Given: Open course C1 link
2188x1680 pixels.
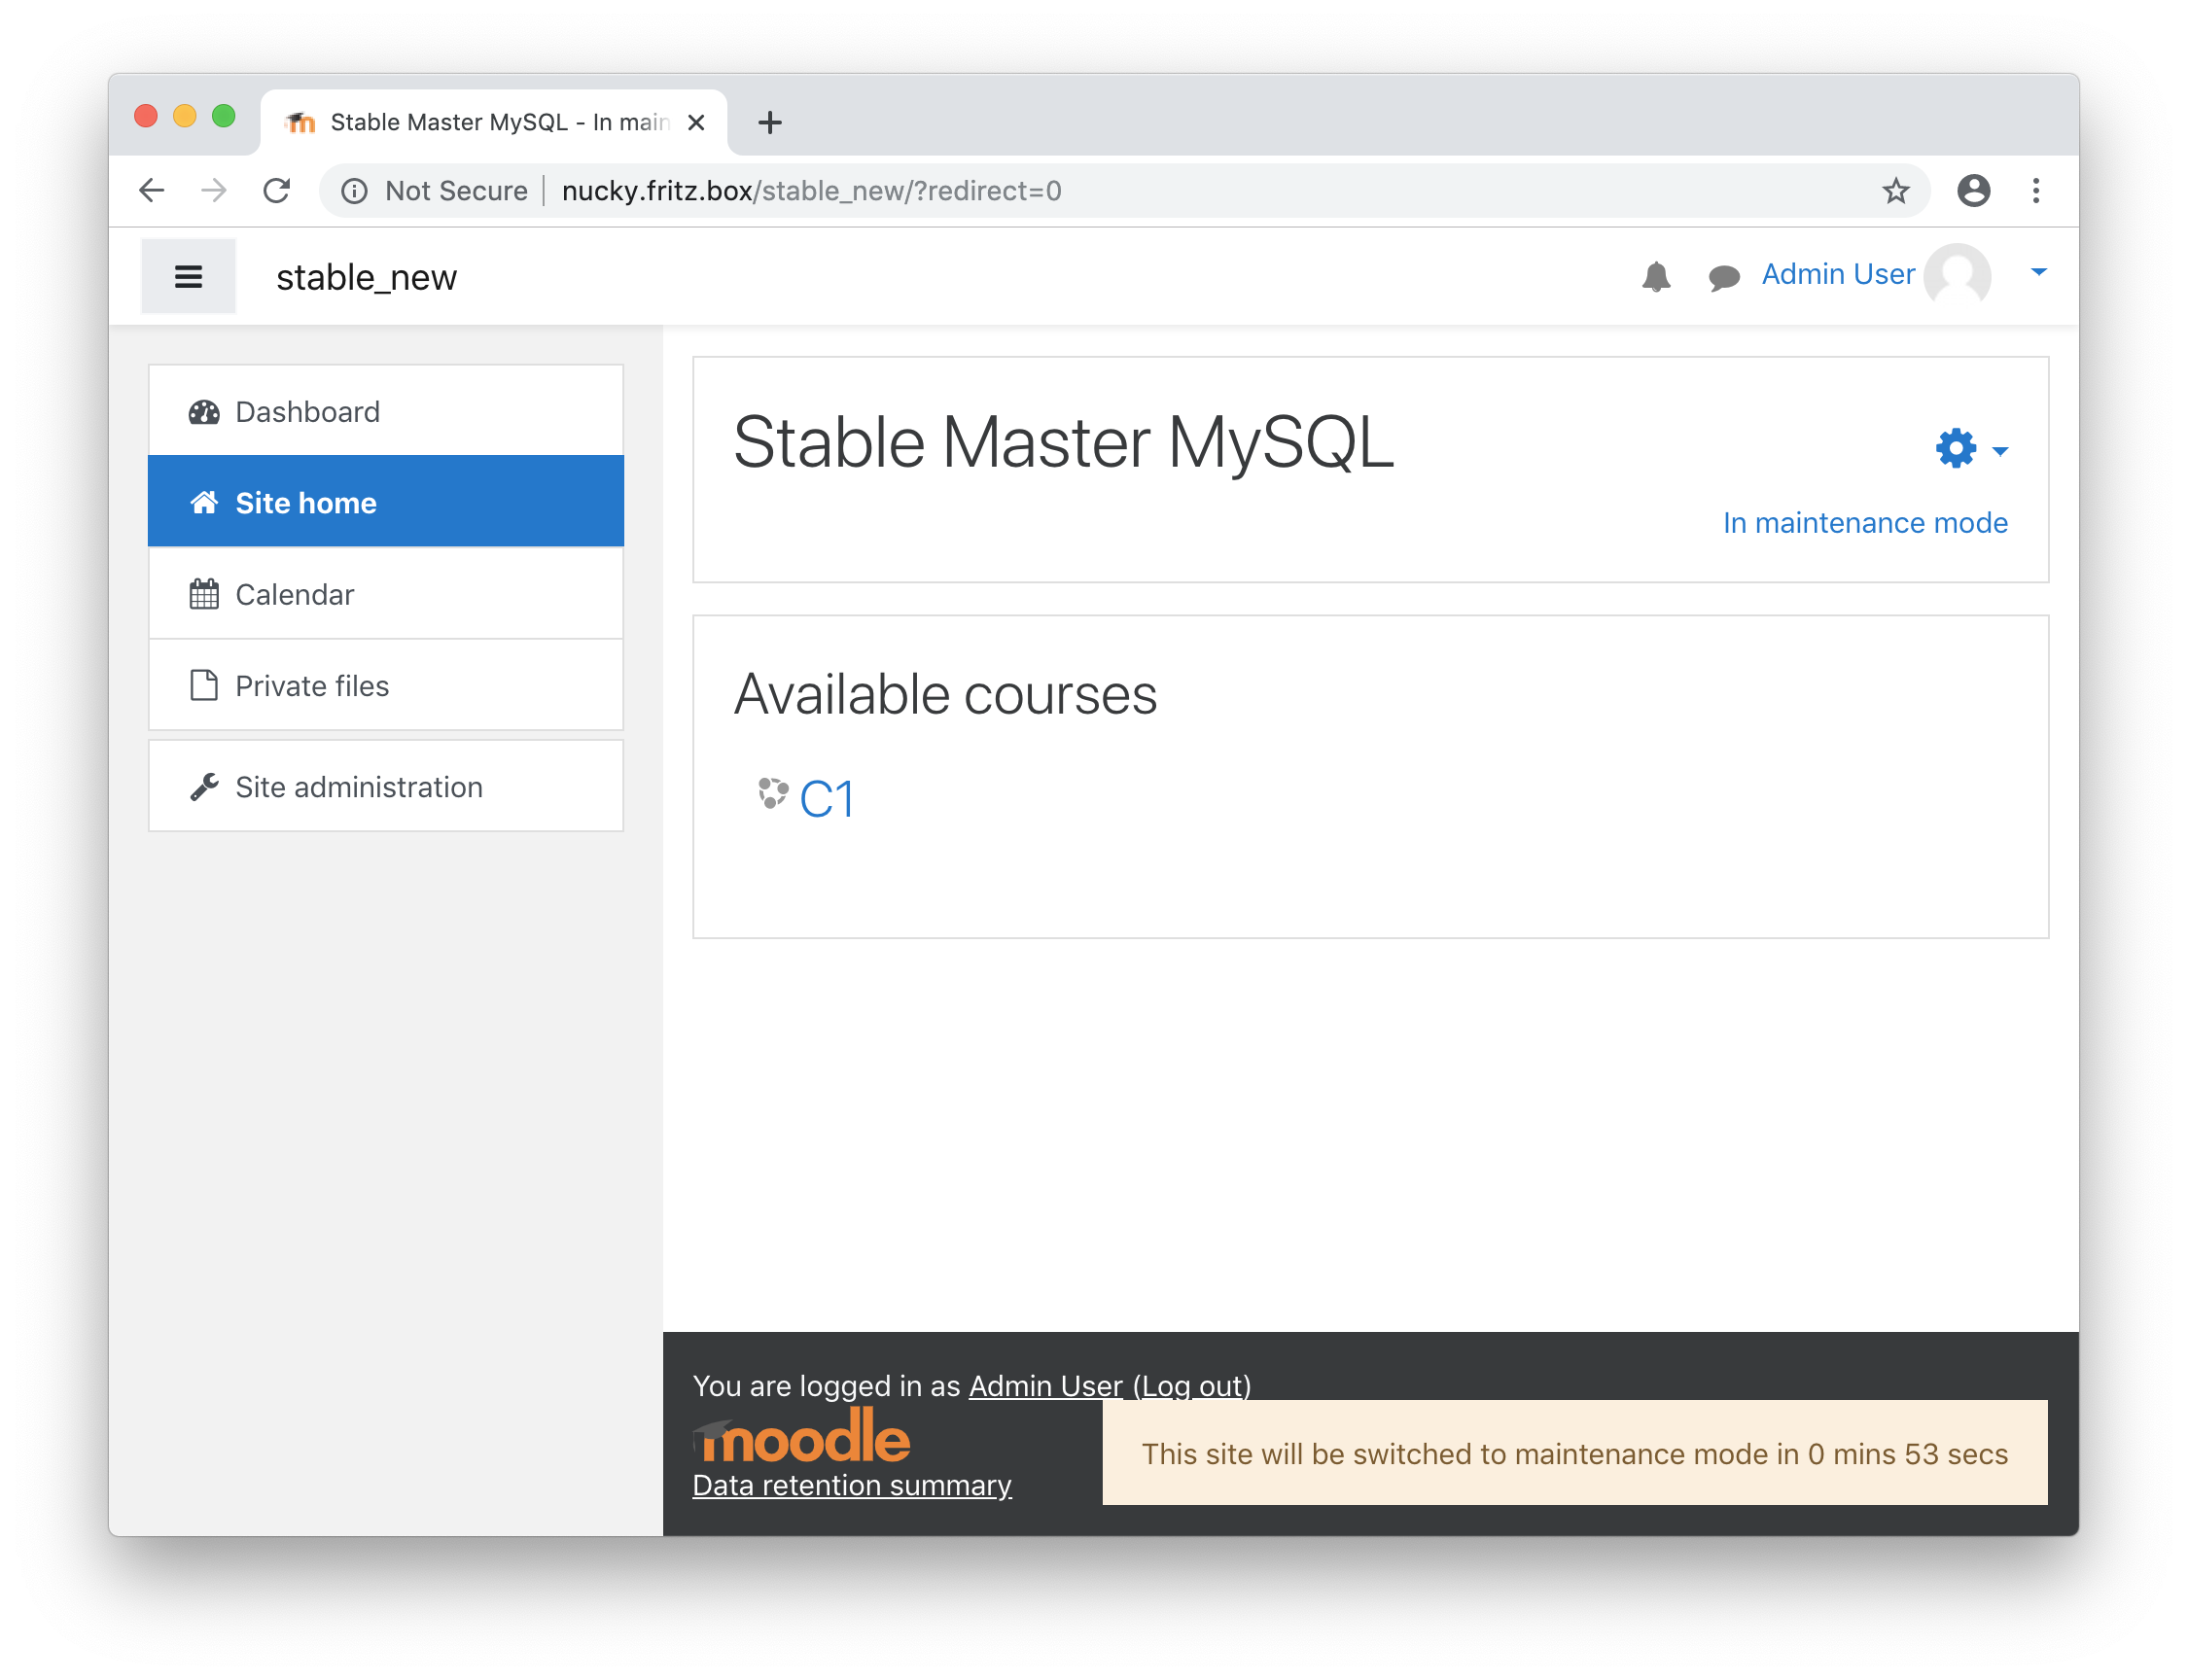Looking at the screenshot, I should point(826,799).
